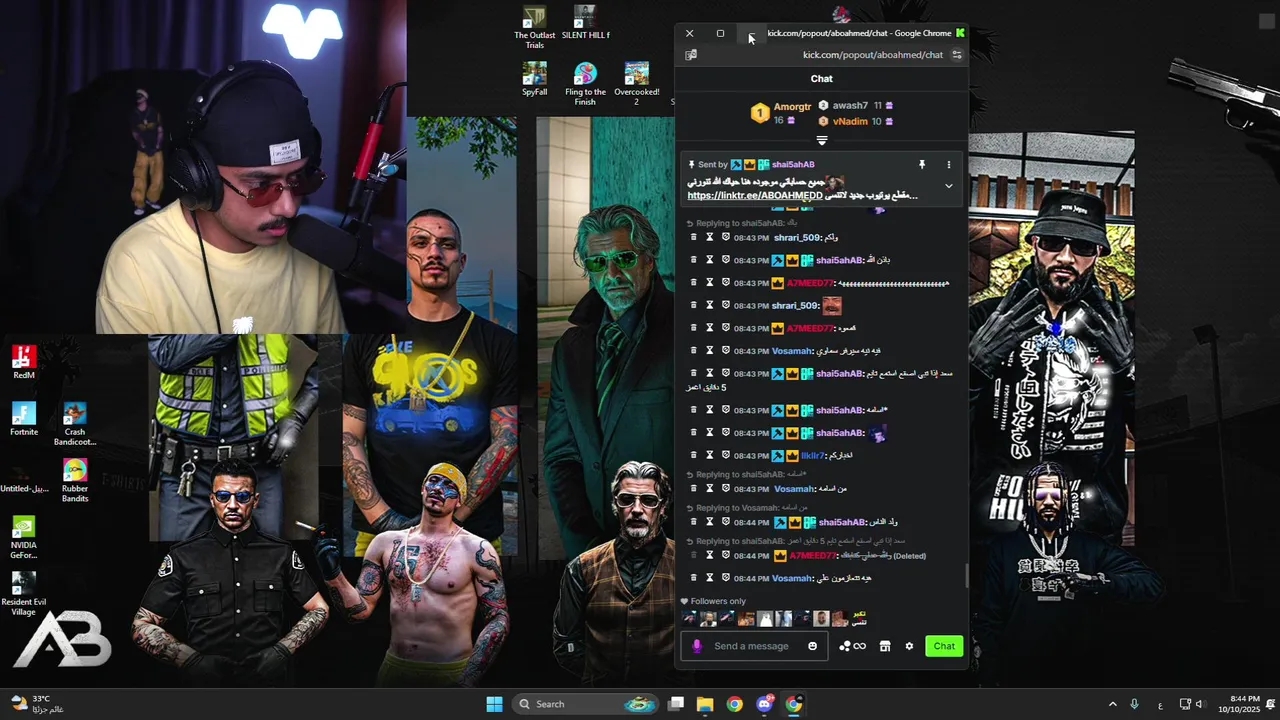Open Task View on the taskbar
Viewport: 1280px width, 720px height.
[x=676, y=704]
